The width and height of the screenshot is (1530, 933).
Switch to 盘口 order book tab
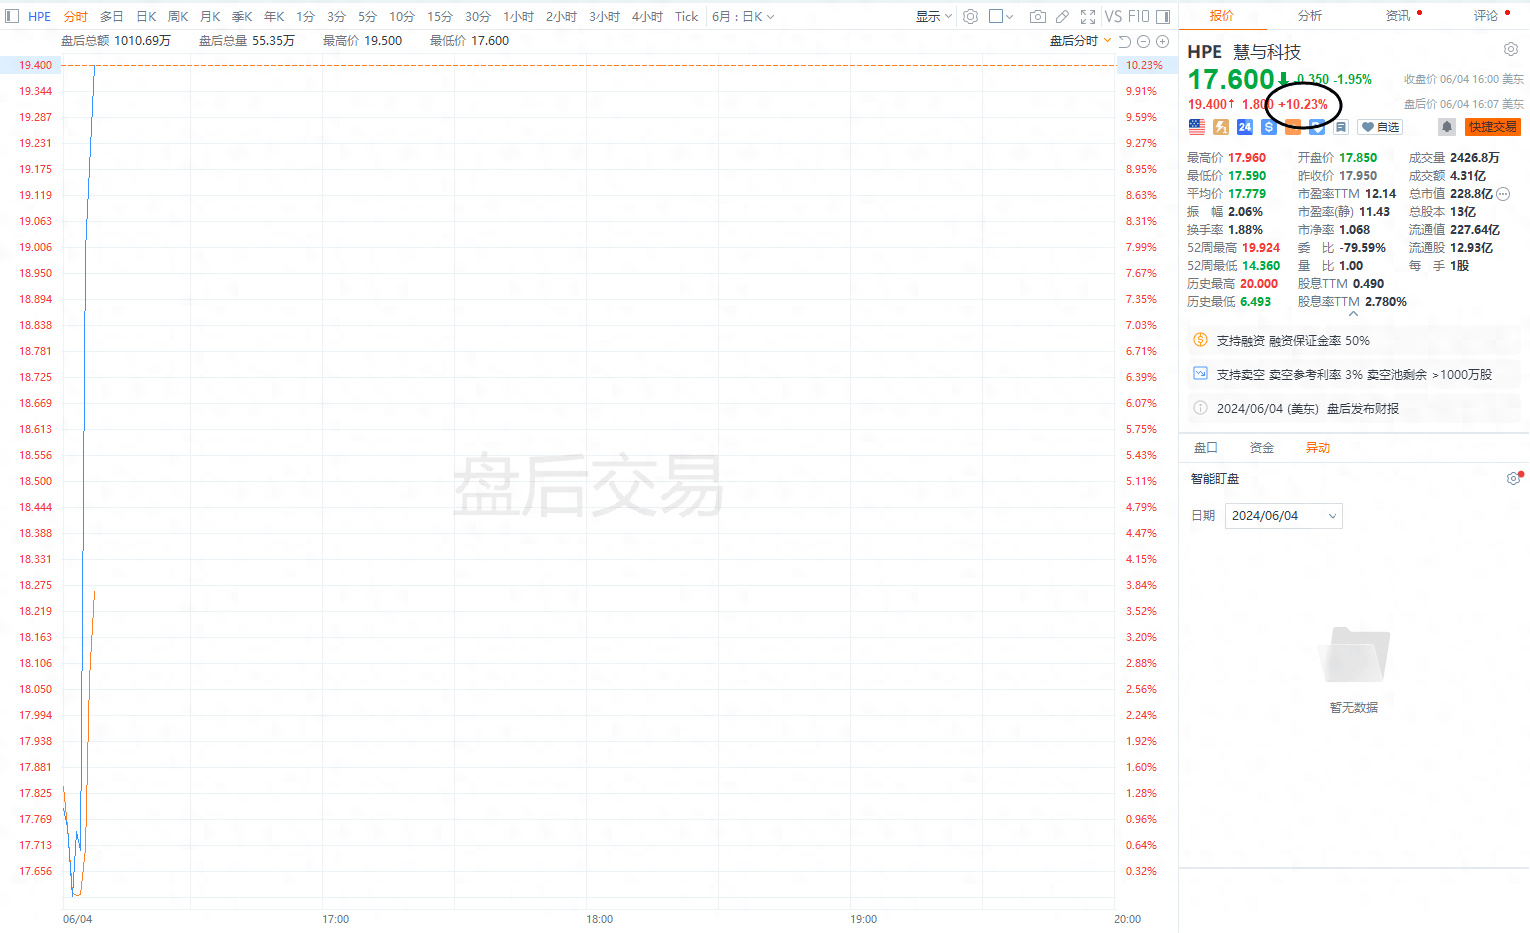pyautogui.click(x=1206, y=448)
